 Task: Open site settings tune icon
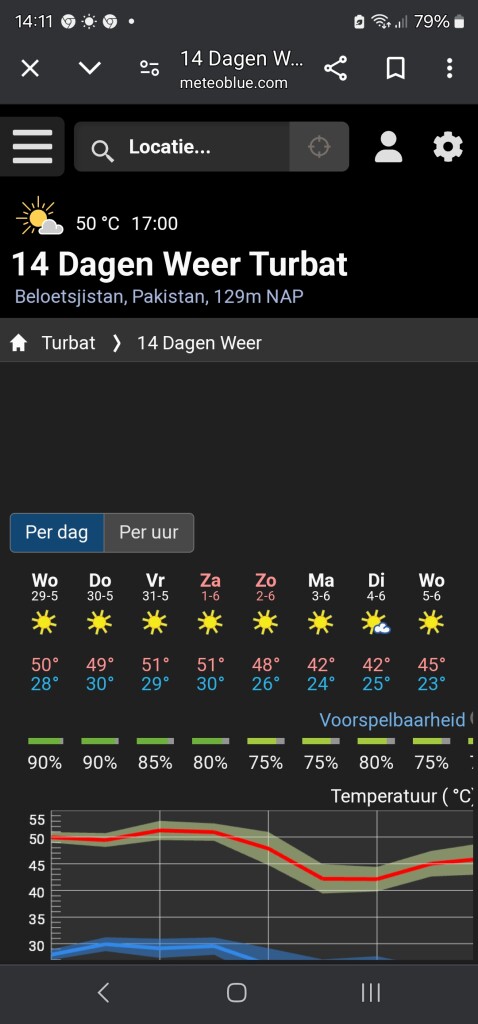click(150, 68)
